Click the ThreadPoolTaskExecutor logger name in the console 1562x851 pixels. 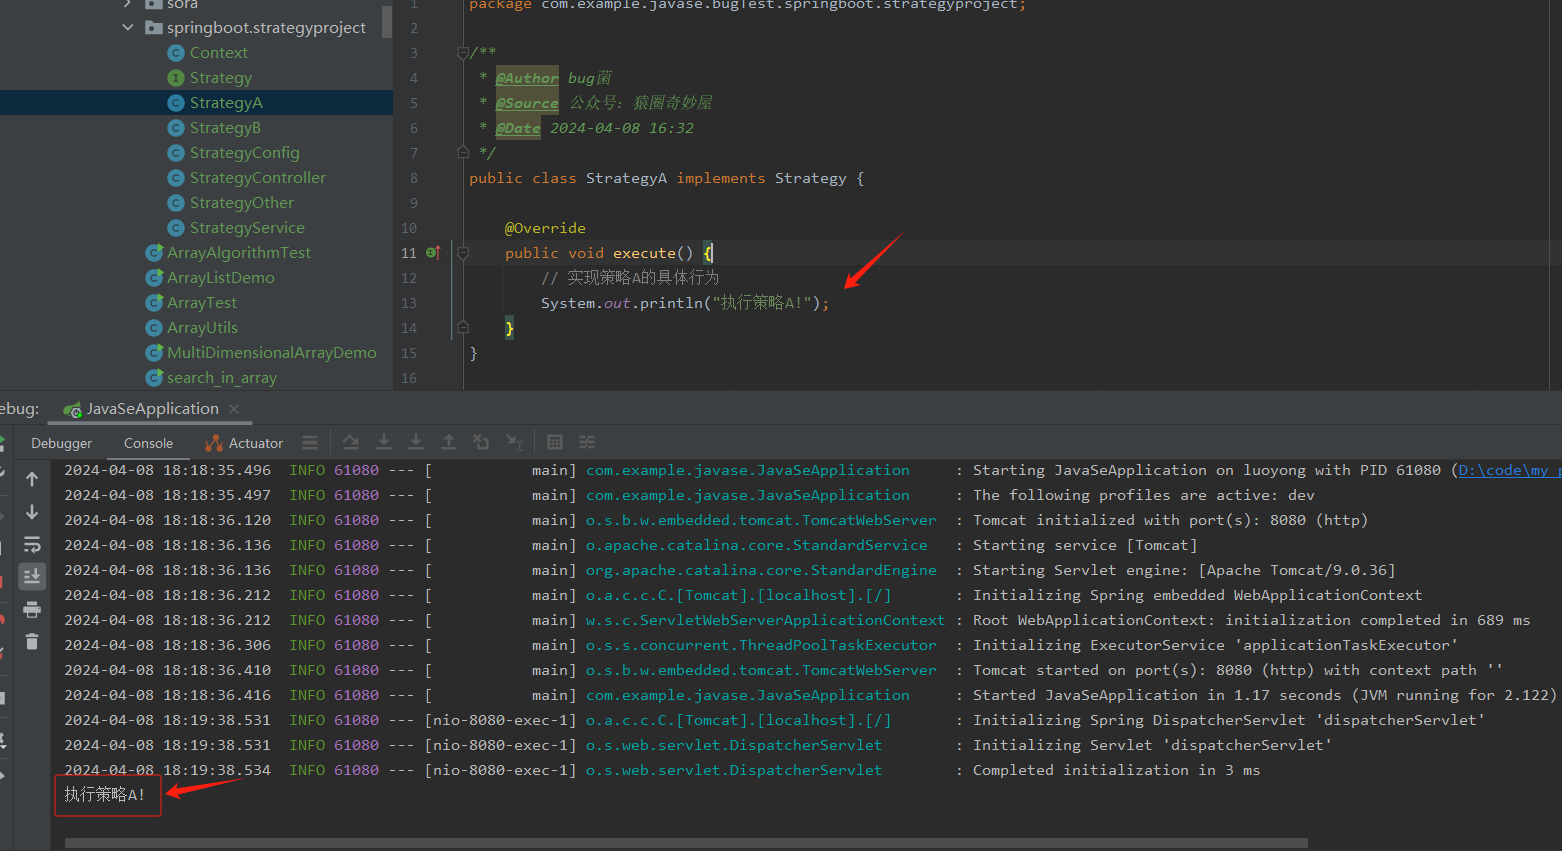click(x=761, y=645)
